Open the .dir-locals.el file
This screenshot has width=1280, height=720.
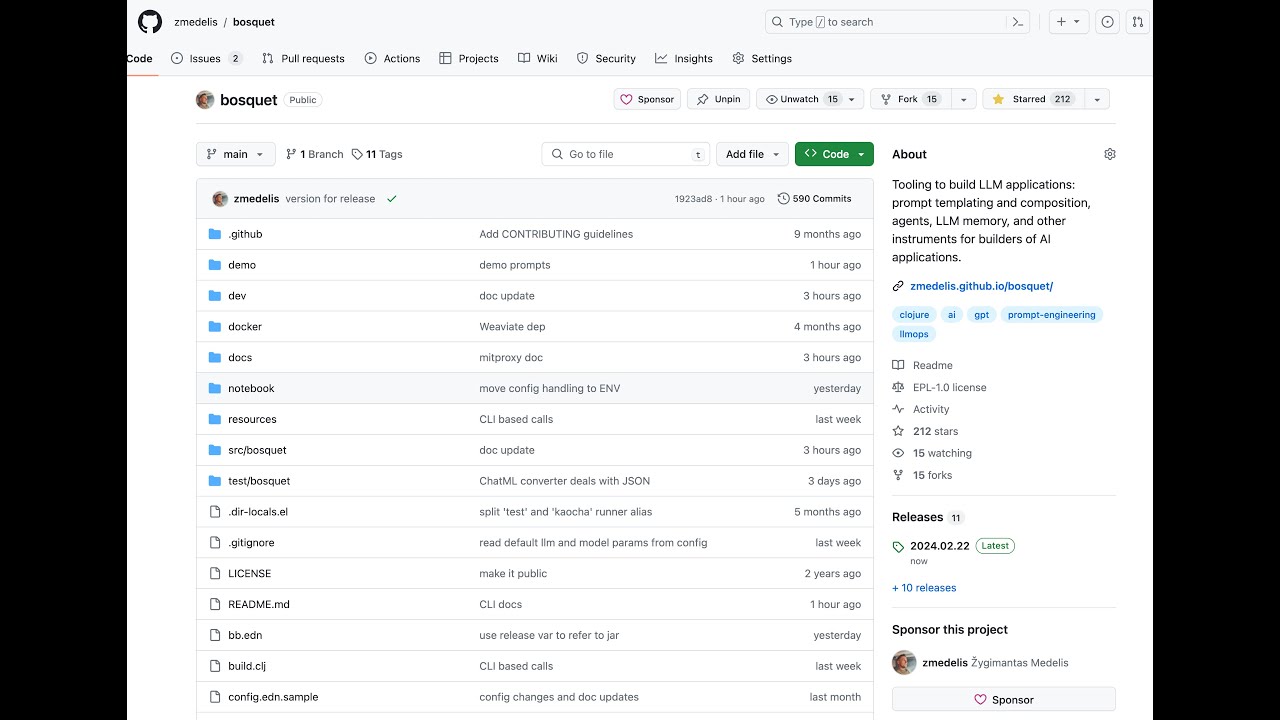[x=258, y=512]
